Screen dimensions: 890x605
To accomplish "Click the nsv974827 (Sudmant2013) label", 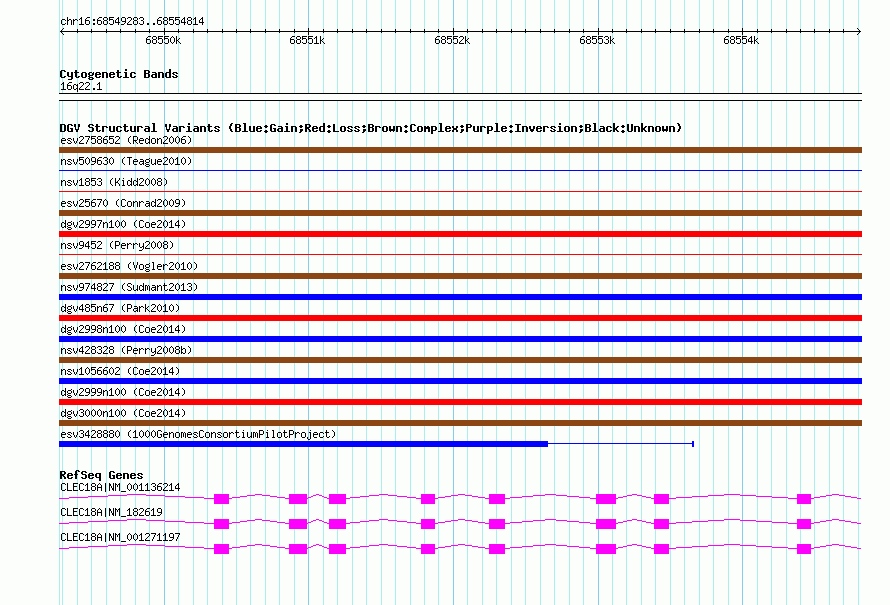I will [x=129, y=287].
